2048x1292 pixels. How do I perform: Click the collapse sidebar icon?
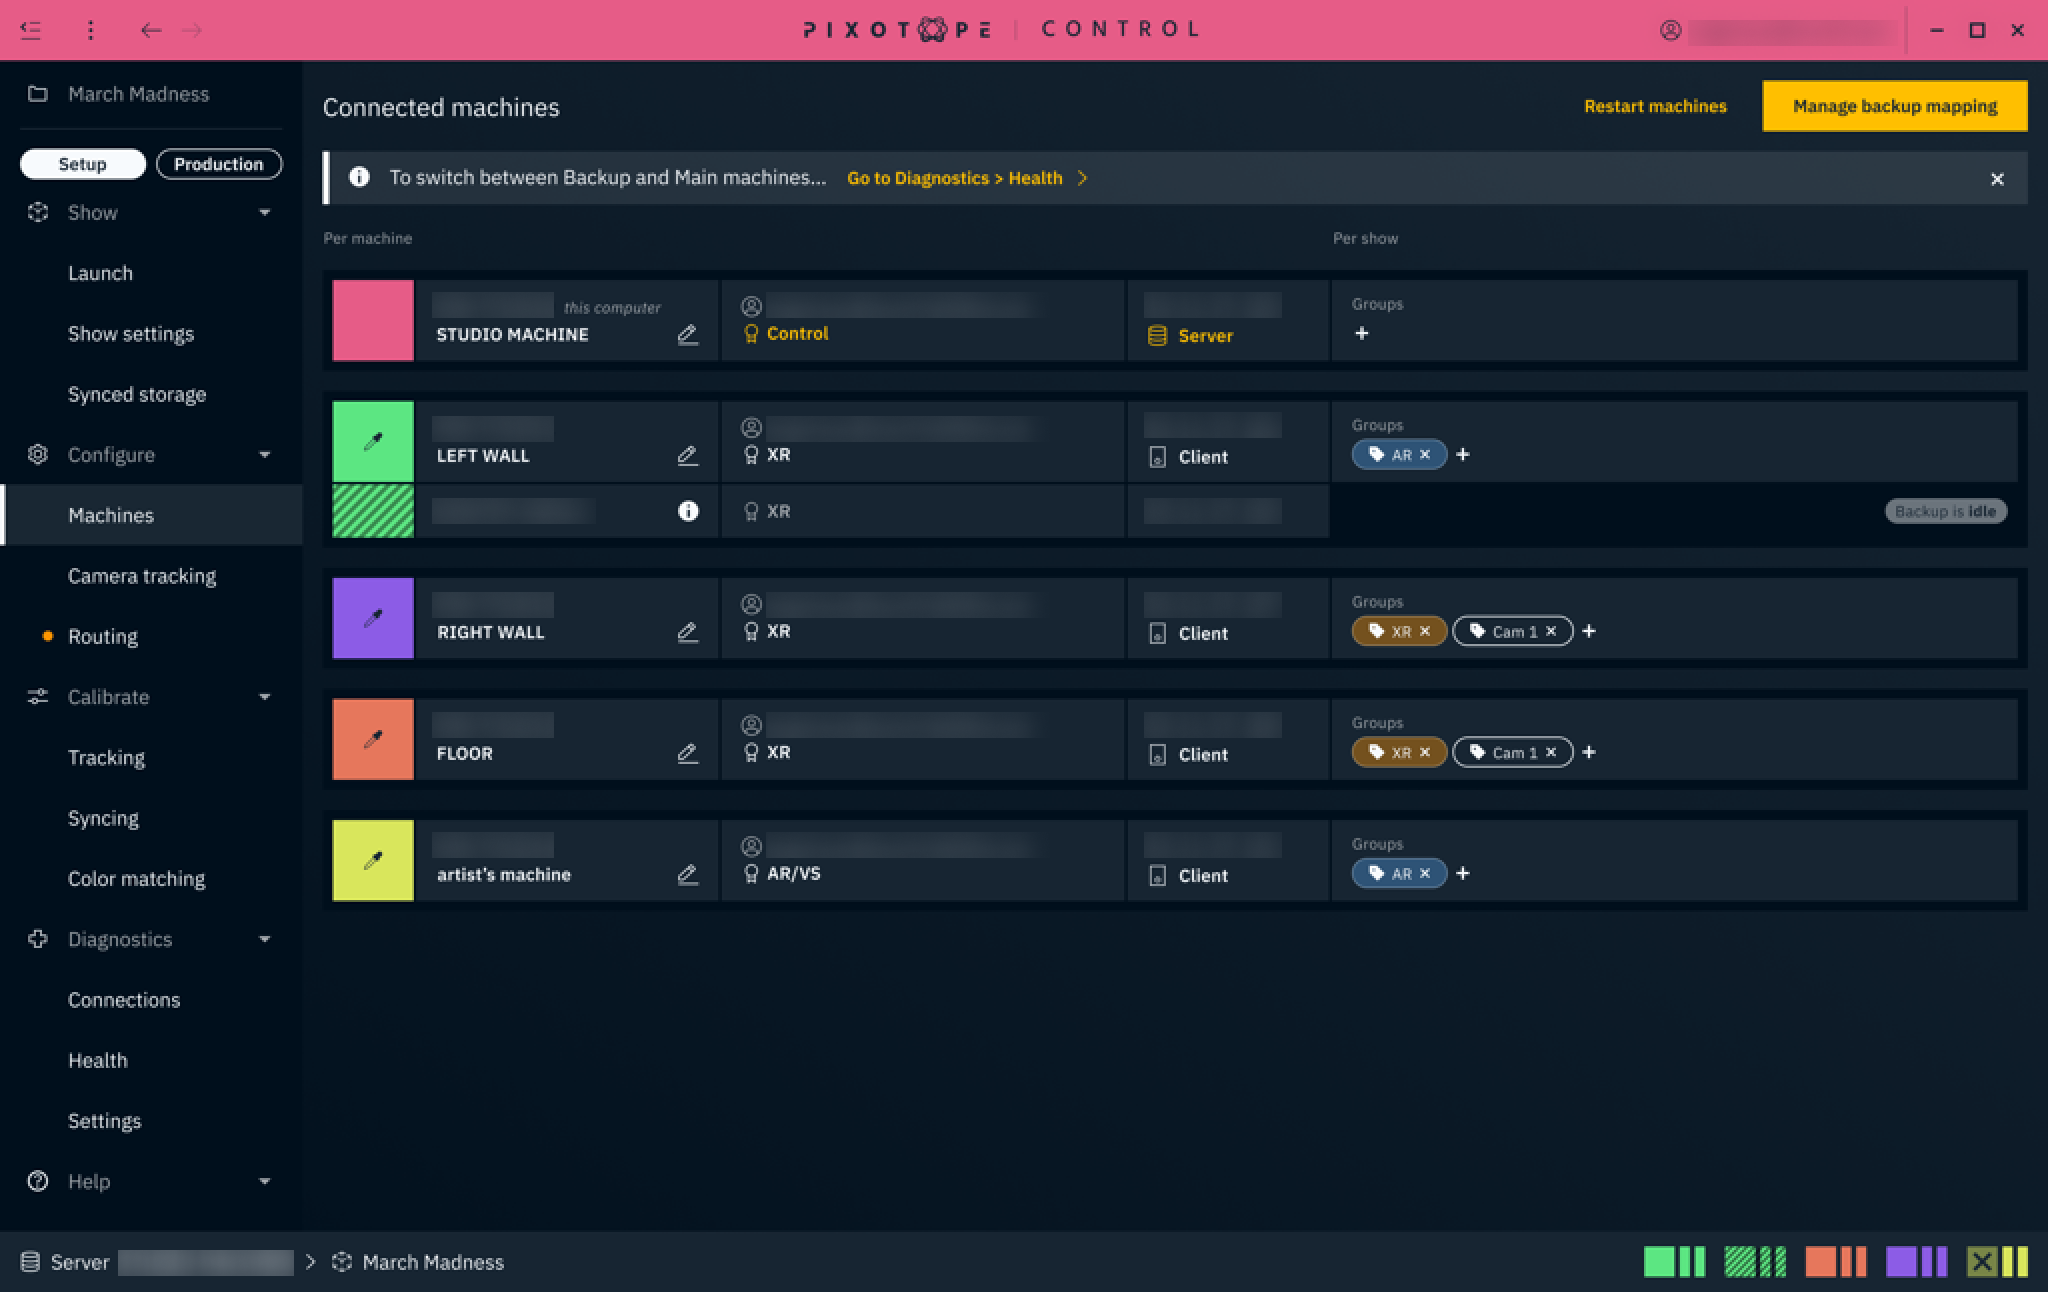[31, 30]
